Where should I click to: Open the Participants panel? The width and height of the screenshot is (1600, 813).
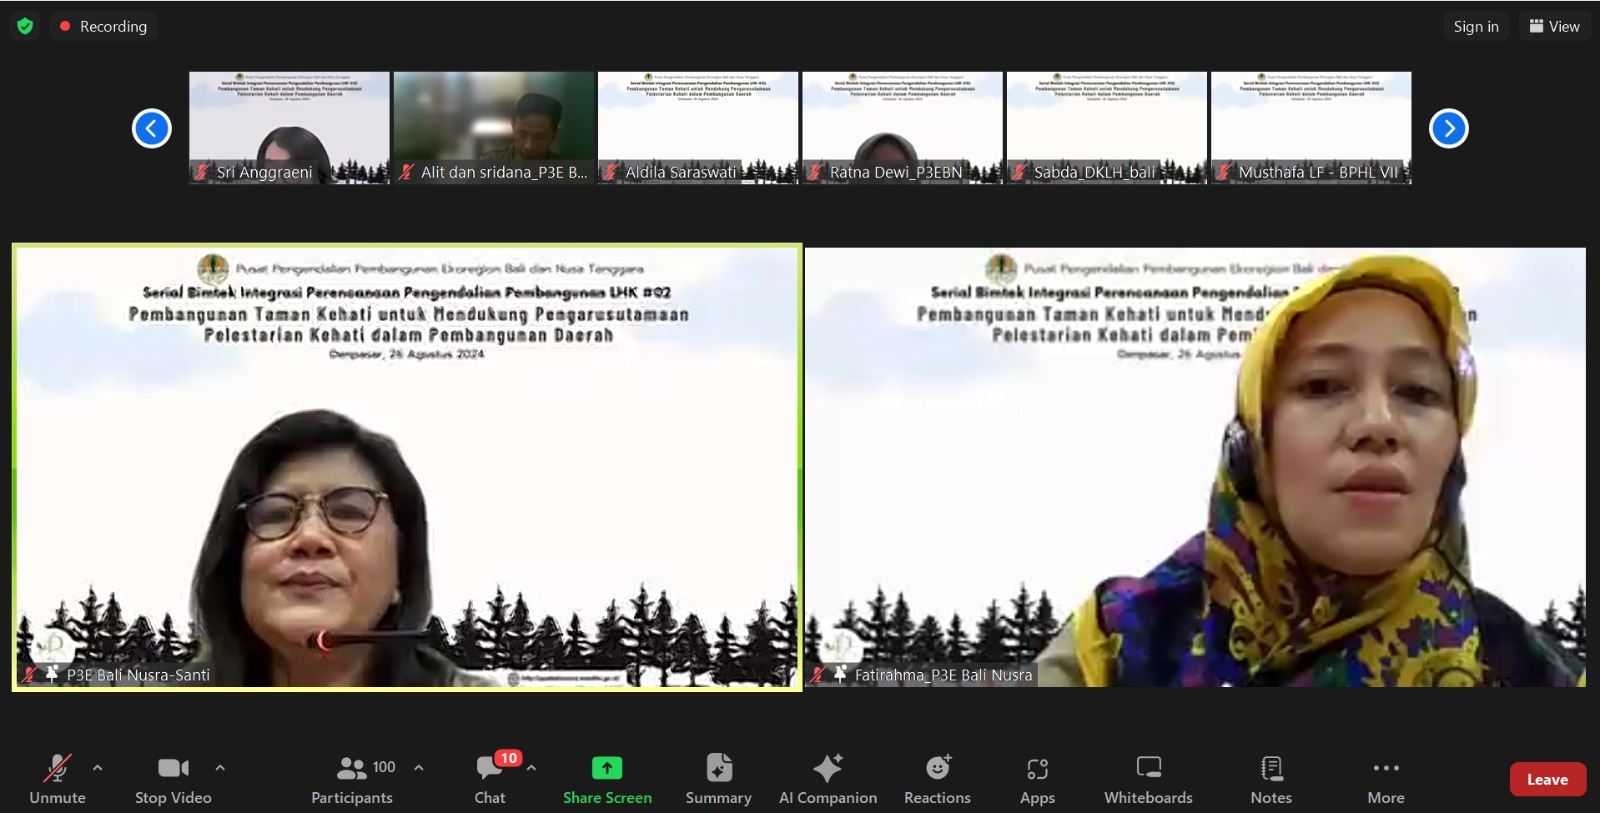click(x=352, y=778)
